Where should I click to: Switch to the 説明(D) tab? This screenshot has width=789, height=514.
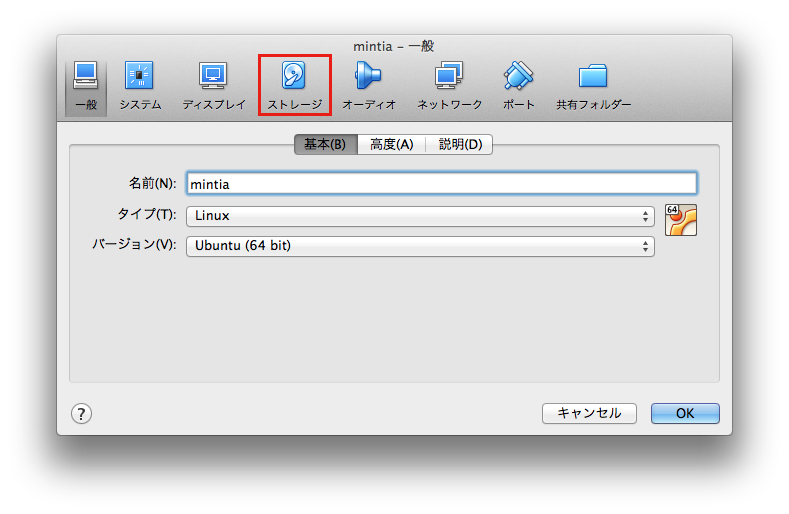click(x=460, y=144)
